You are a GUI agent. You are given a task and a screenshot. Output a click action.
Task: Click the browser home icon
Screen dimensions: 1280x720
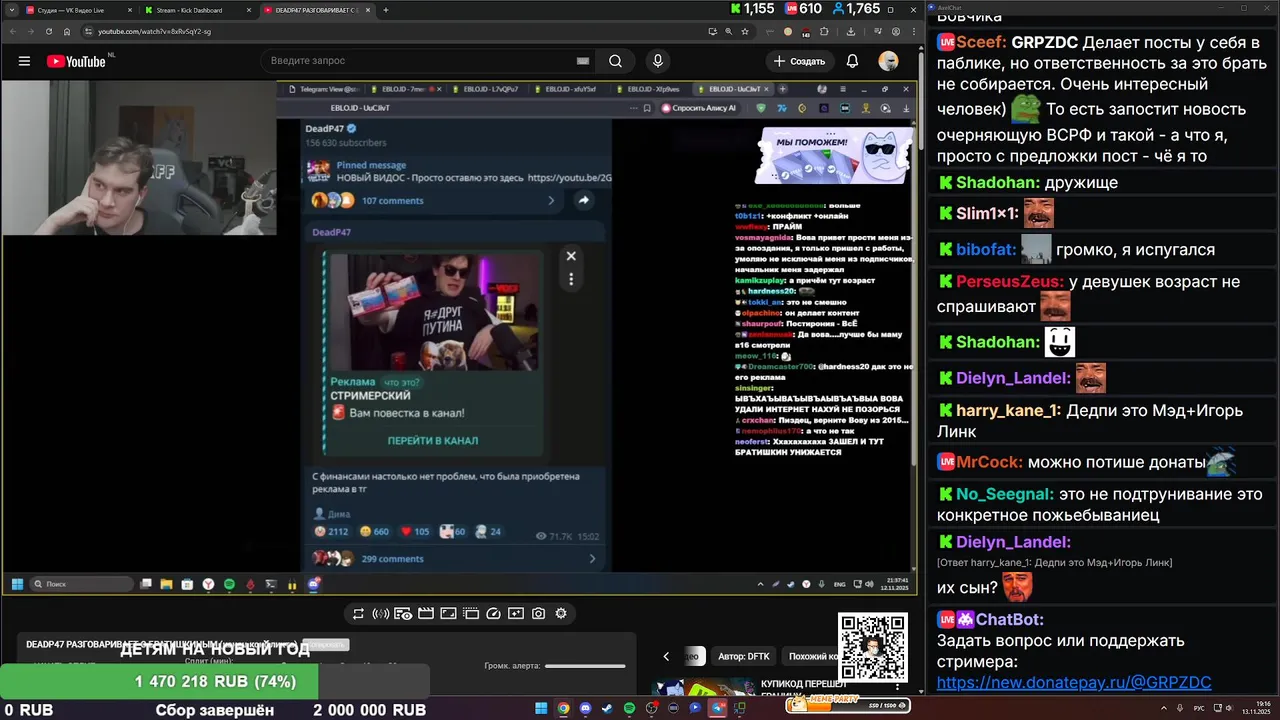[x=66, y=31]
